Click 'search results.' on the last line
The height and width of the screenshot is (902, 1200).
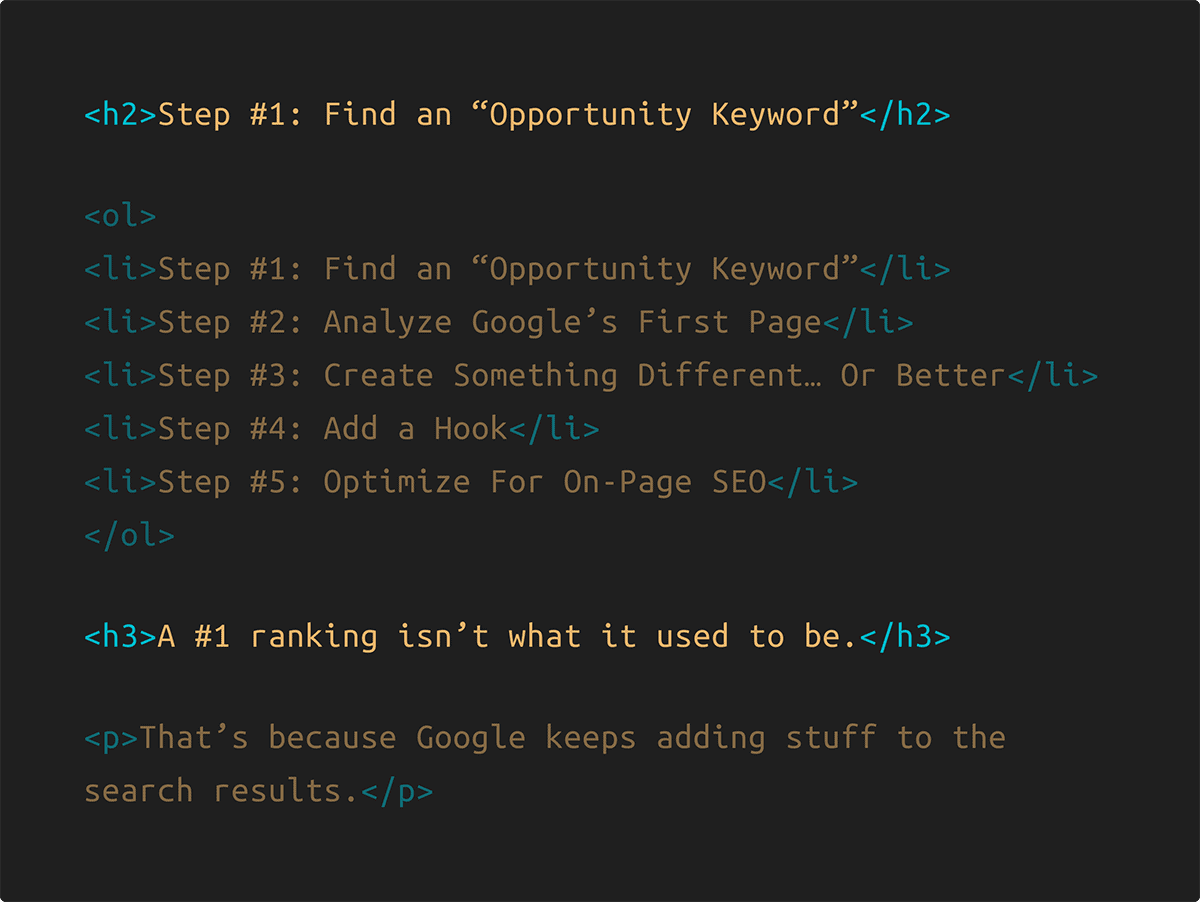(x=222, y=792)
